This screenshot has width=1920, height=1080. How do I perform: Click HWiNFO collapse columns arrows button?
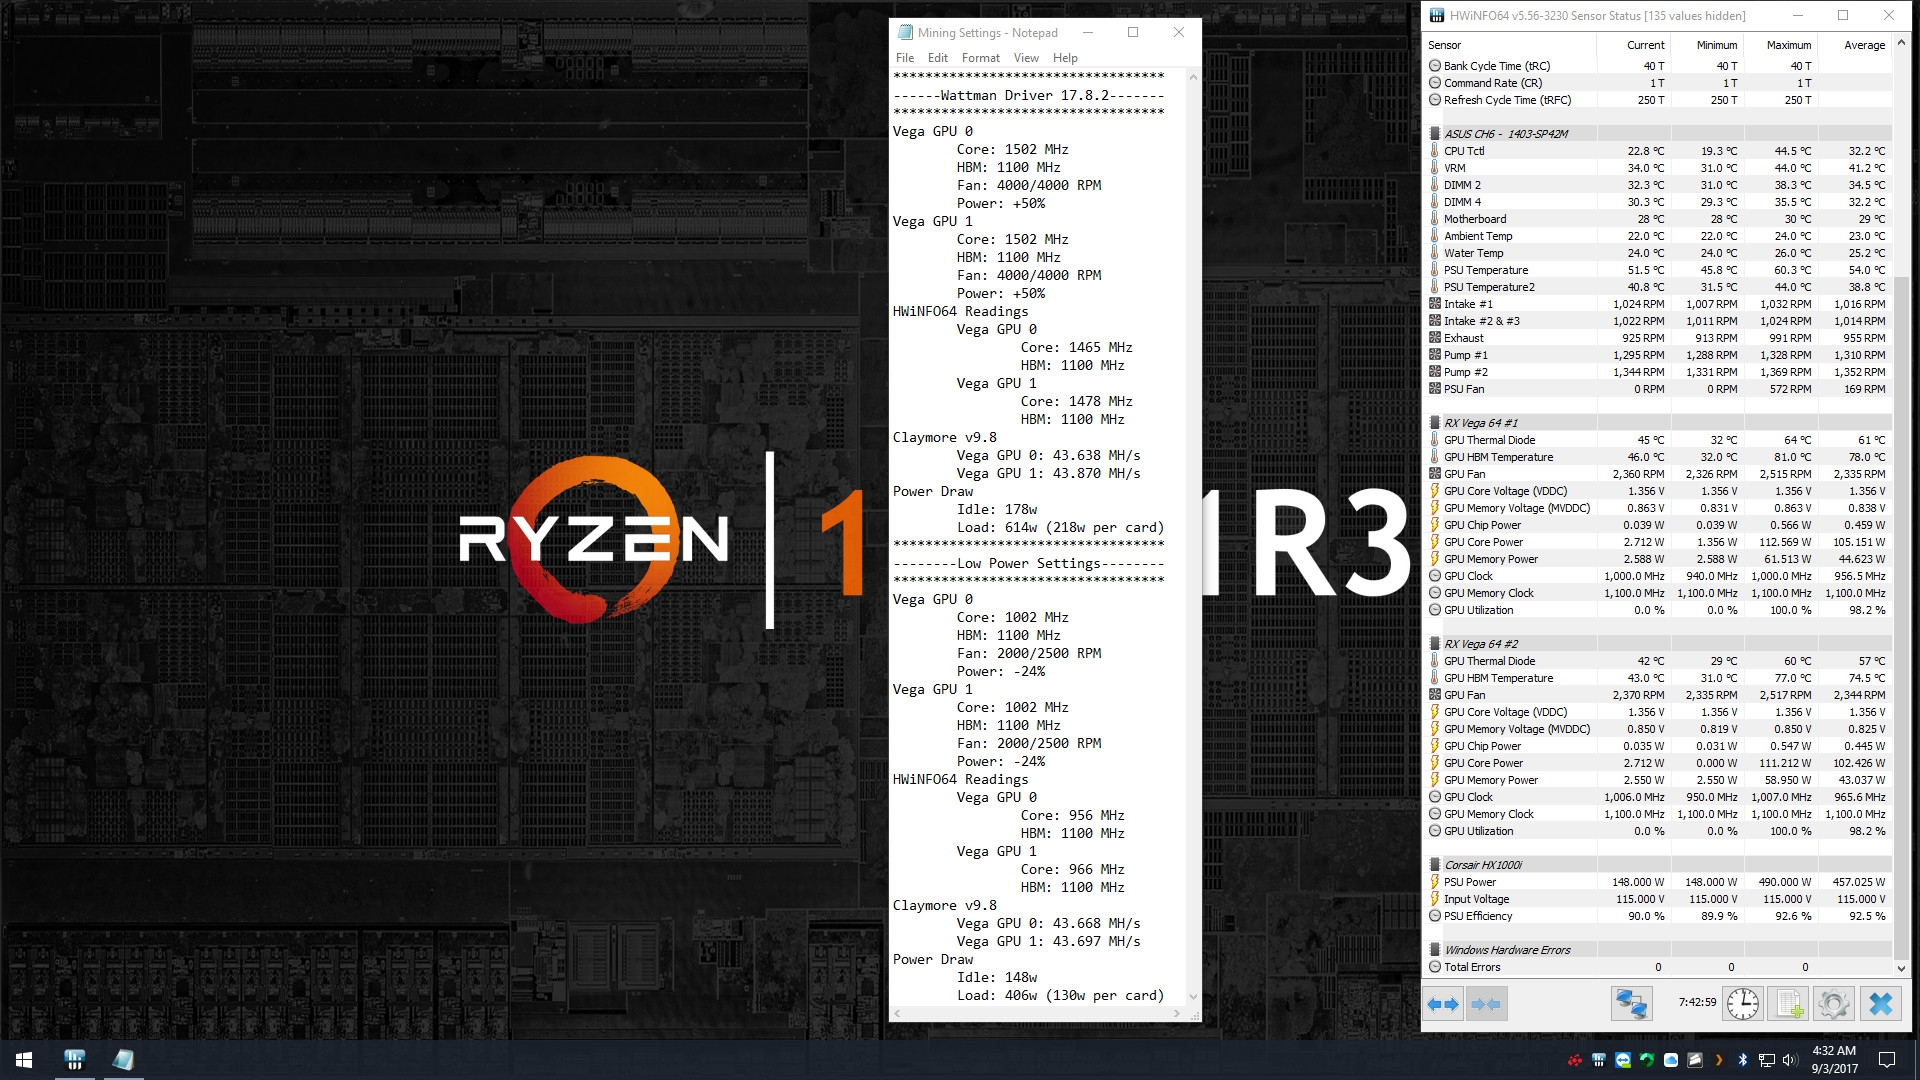point(1486,1004)
